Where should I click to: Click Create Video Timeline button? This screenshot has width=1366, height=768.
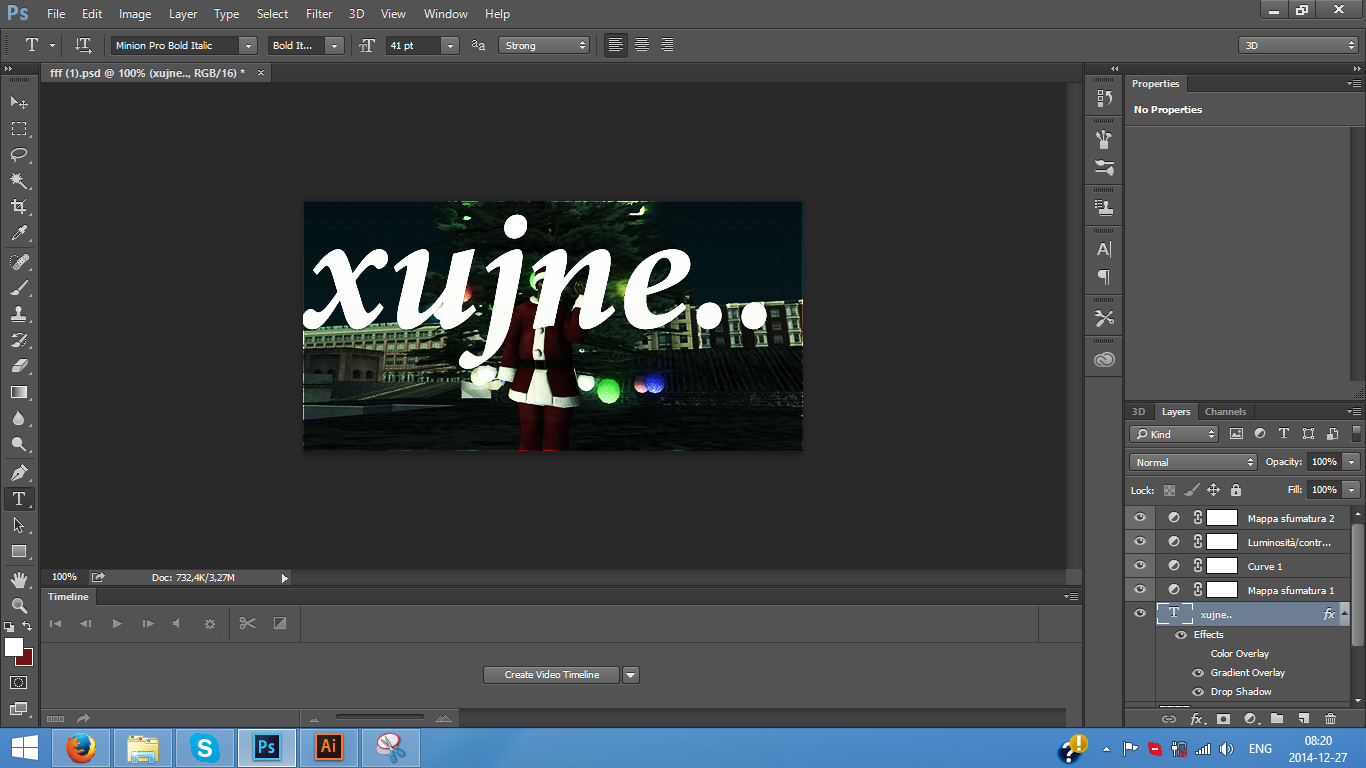[552, 675]
